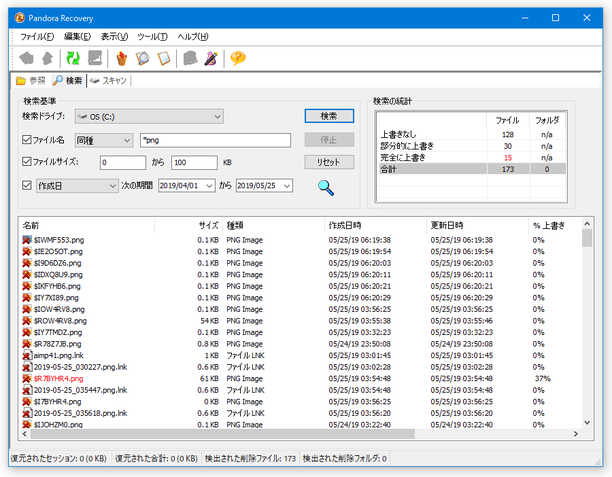The height and width of the screenshot is (477, 612).
Task: Open the 検索ドライブ OS (C:) dropdown
Action: [149, 116]
